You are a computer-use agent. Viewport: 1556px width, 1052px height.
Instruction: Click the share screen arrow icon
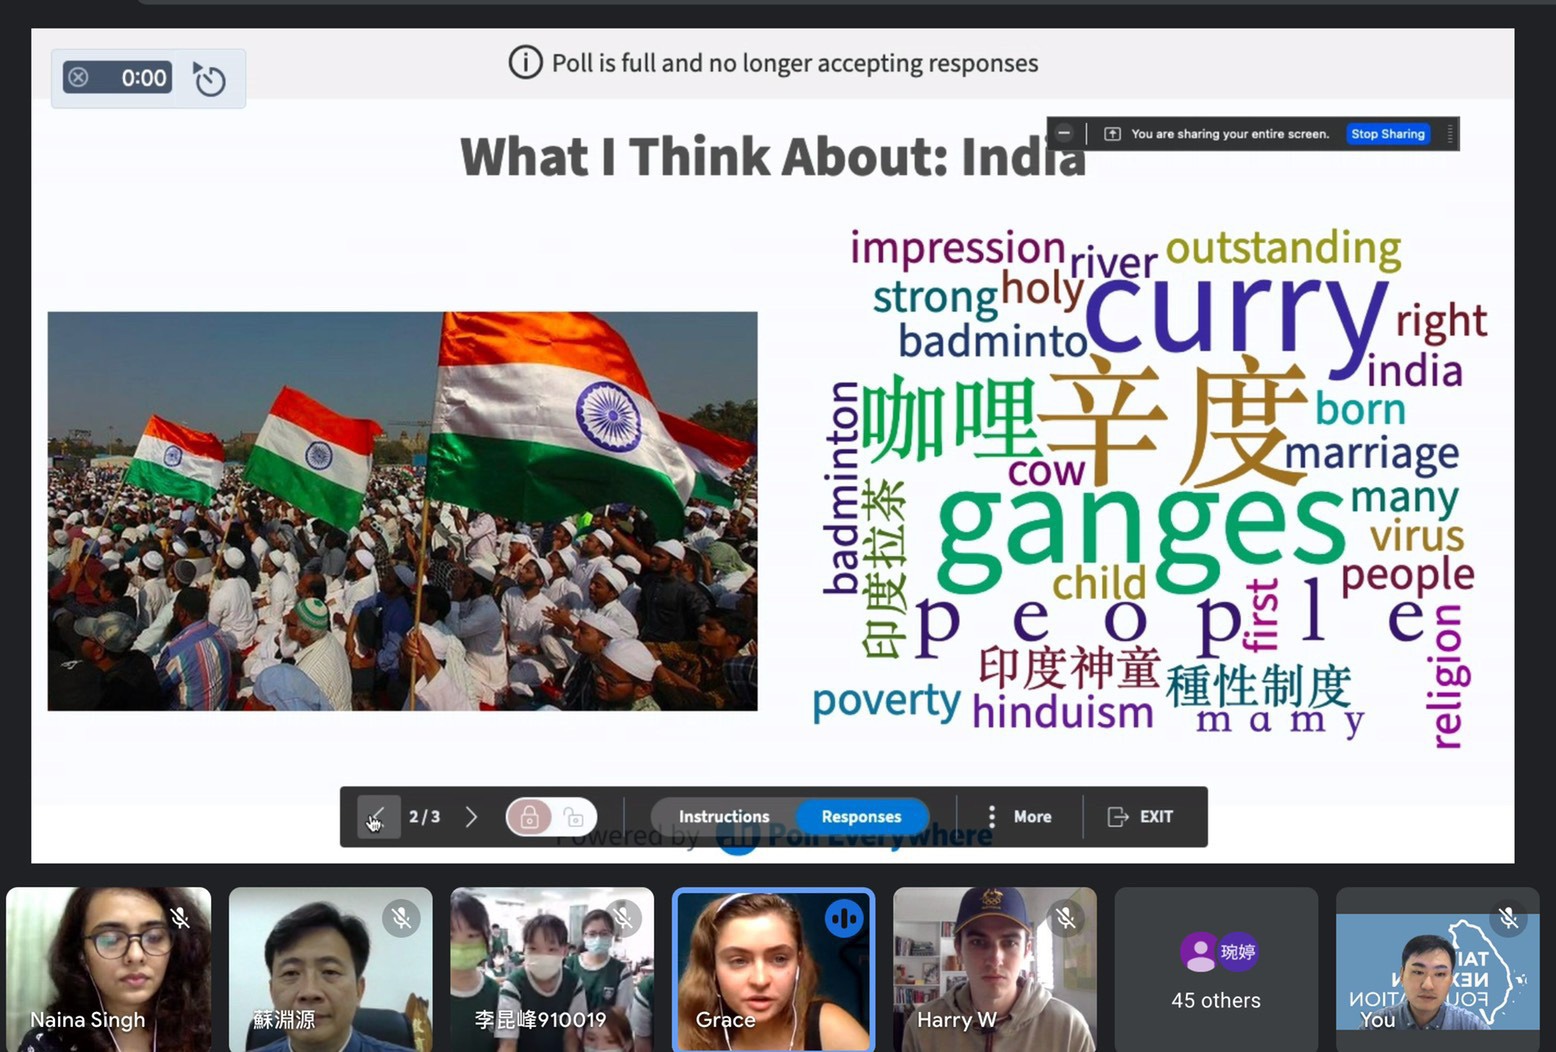(x=1112, y=134)
